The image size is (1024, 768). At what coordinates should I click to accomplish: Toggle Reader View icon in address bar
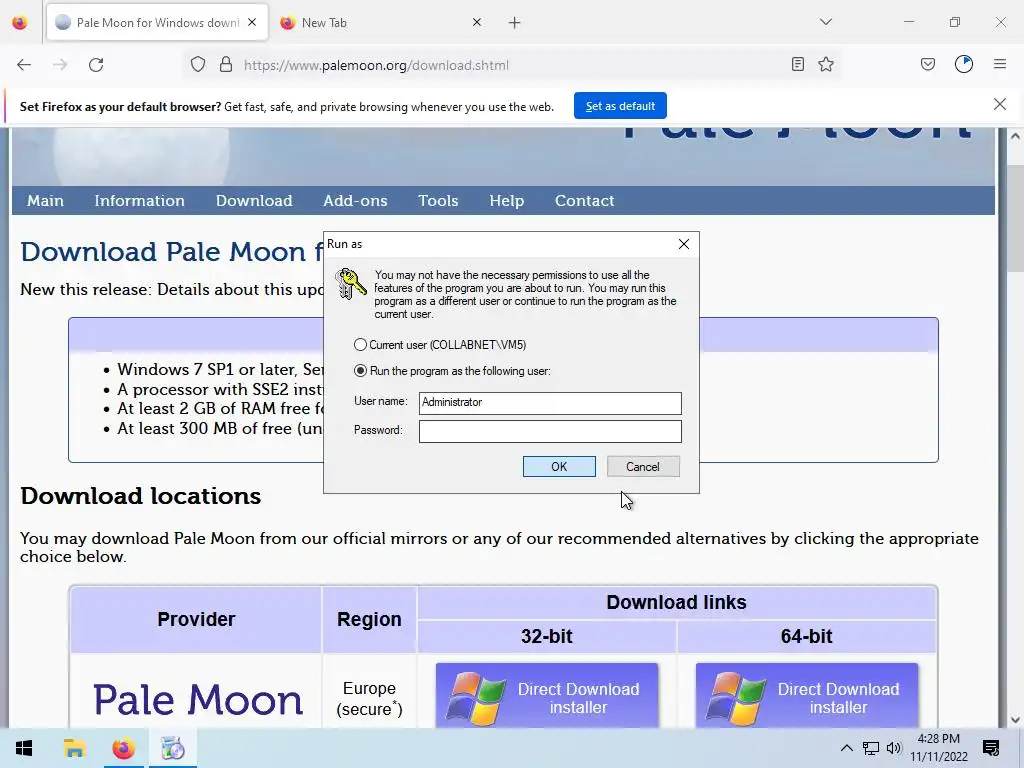[x=797, y=64]
